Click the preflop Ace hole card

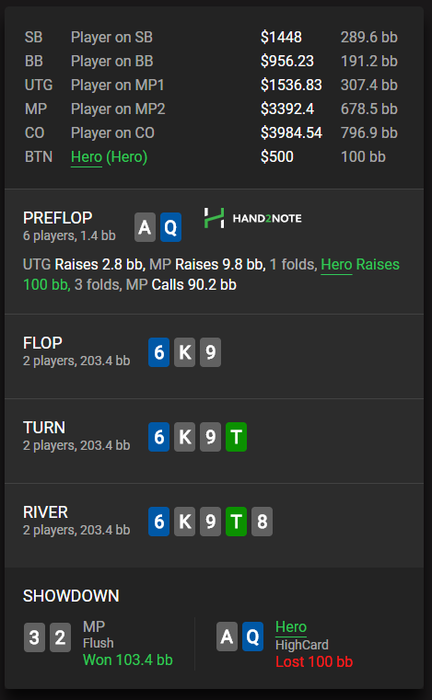point(145,227)
